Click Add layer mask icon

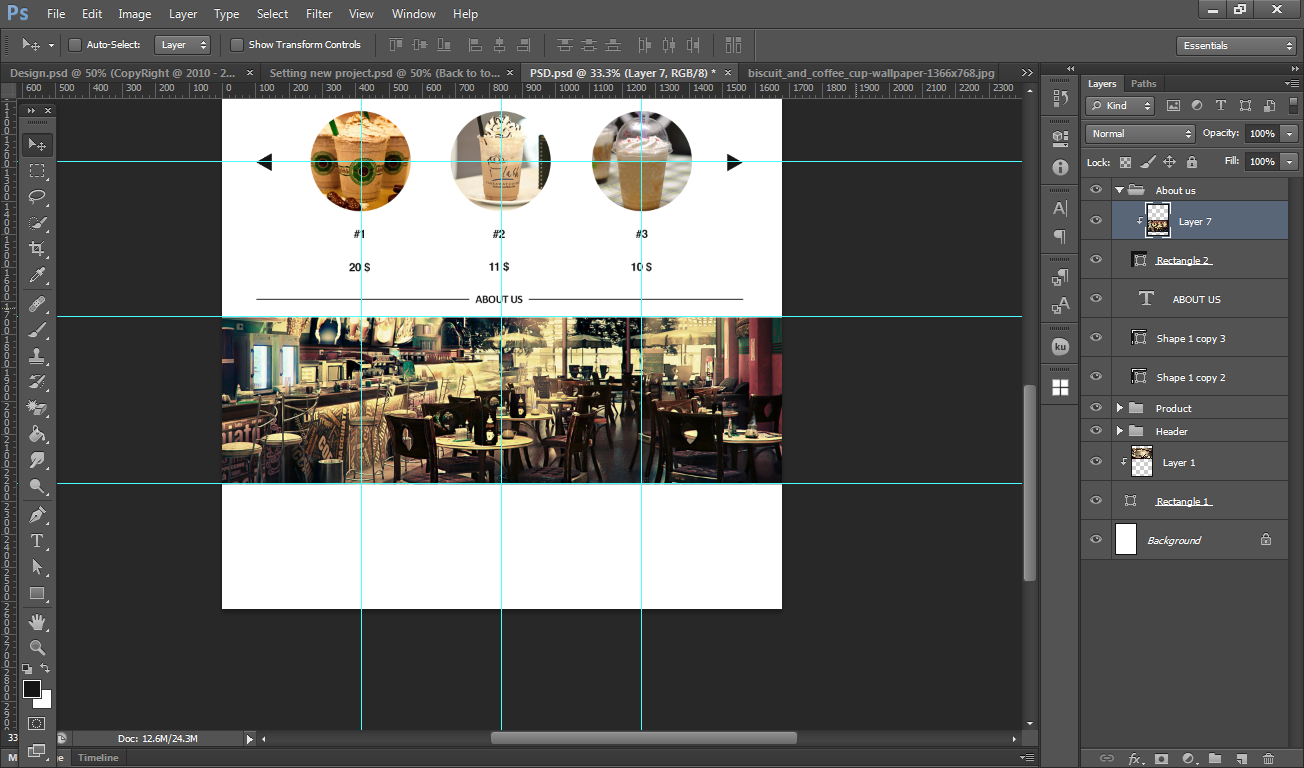(1161, 759)
